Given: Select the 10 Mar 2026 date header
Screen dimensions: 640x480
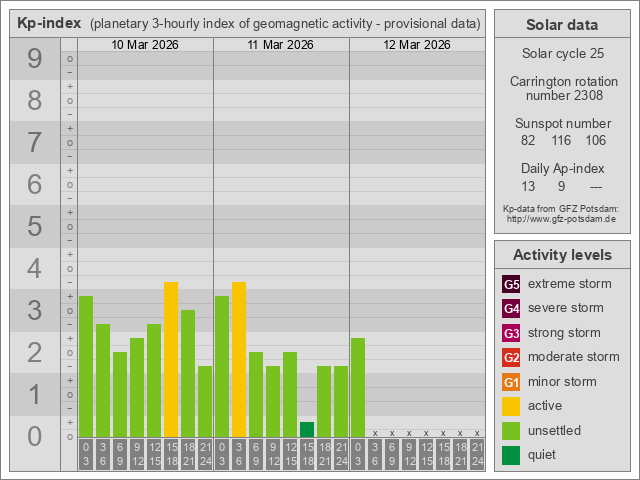Looking at the screenshot, I should pos(145,45).
